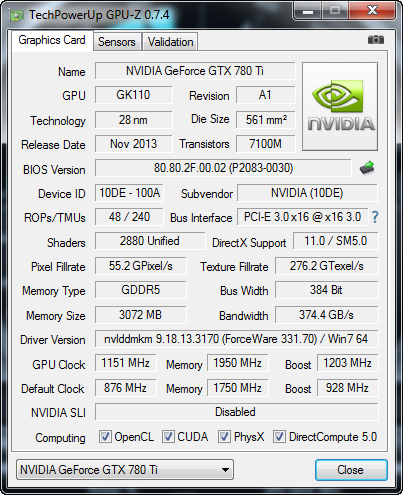Image resolution: width=403 pixels, height=495 pixels.
Task: Click the BIOS save chip icon
Action: pyautogui.click(x=367, y=168)
